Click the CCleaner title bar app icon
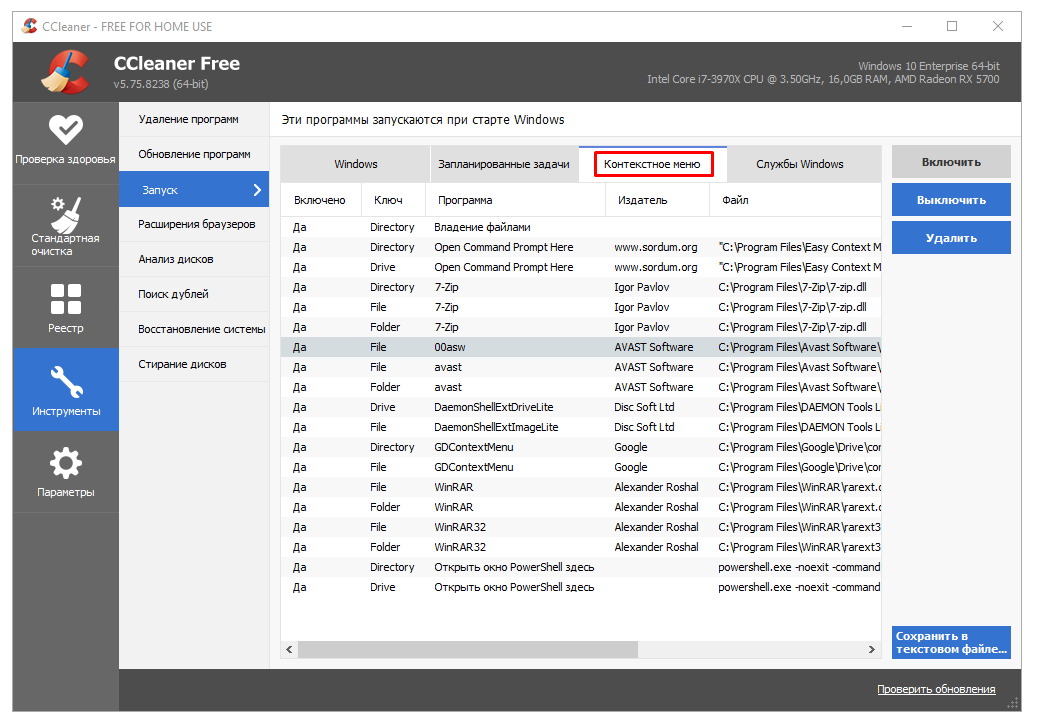1038x724 pixels. (29, 26)
